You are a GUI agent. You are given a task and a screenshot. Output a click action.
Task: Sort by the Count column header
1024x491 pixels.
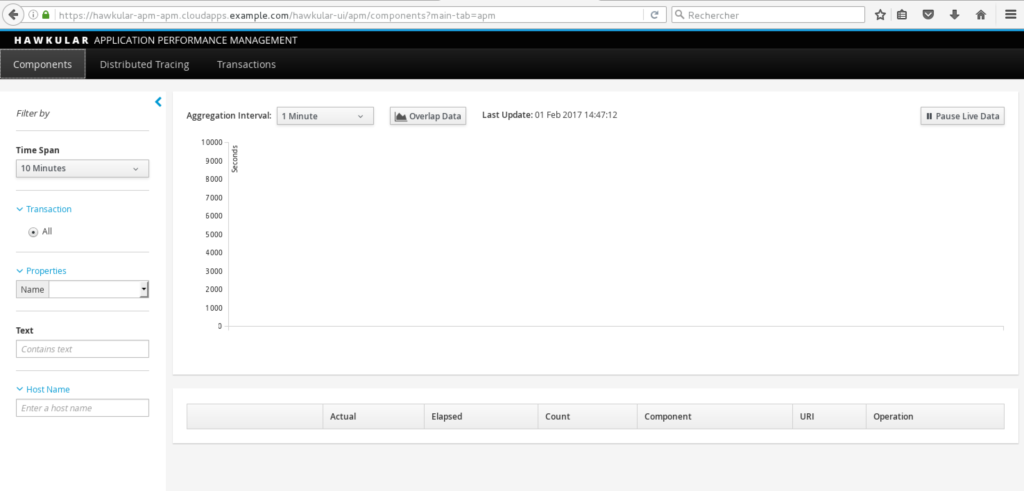[588, 417]
